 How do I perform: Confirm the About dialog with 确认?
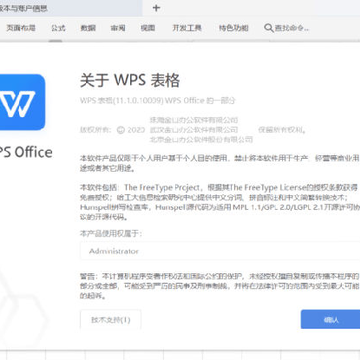(x=330, y=320)
